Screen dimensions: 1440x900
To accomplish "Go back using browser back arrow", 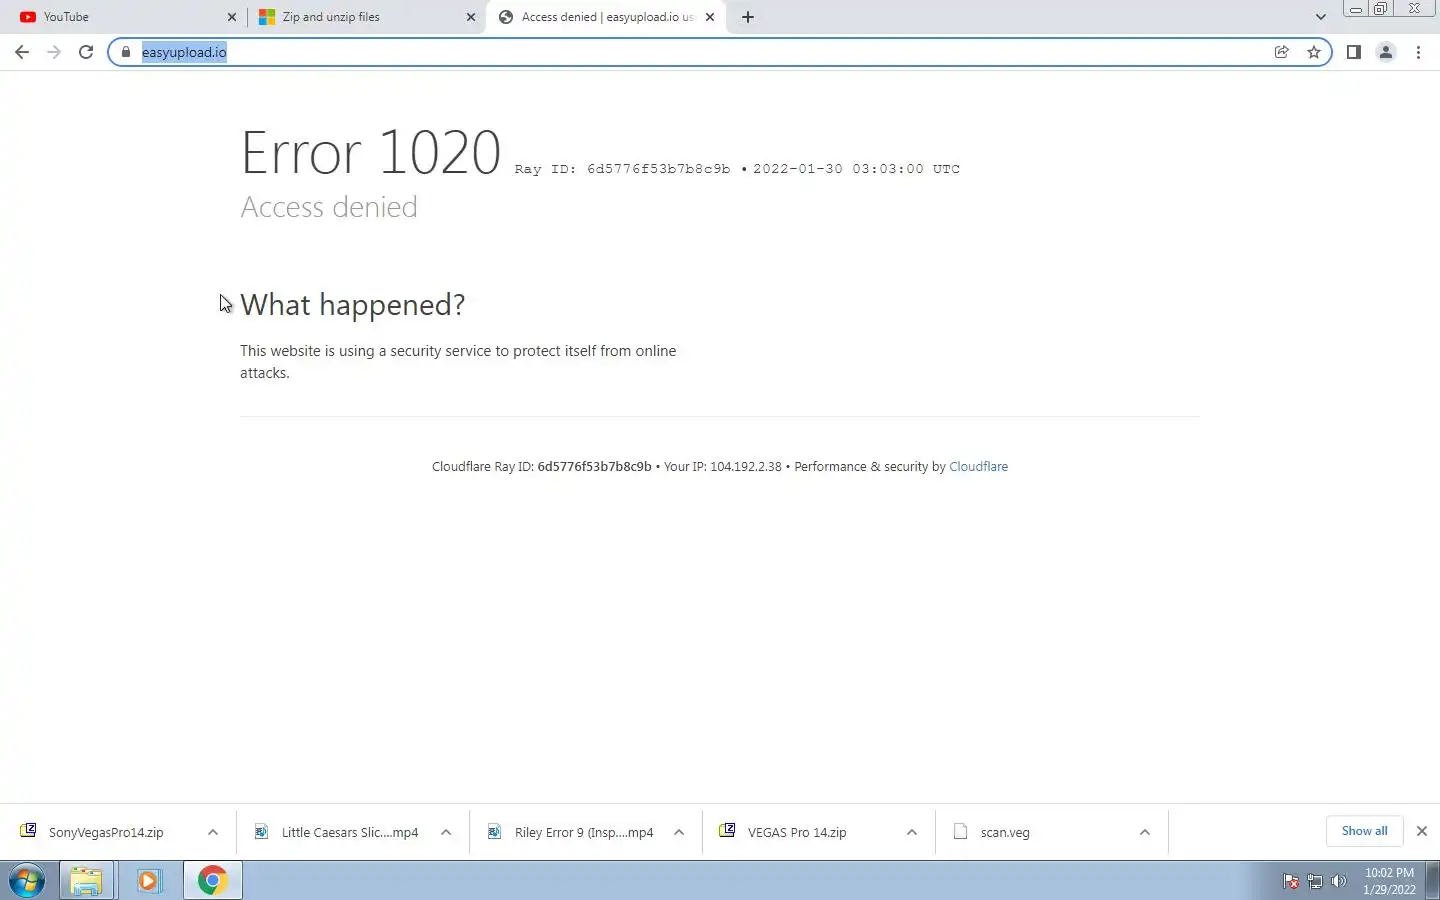I will click(x=22, y=52).
